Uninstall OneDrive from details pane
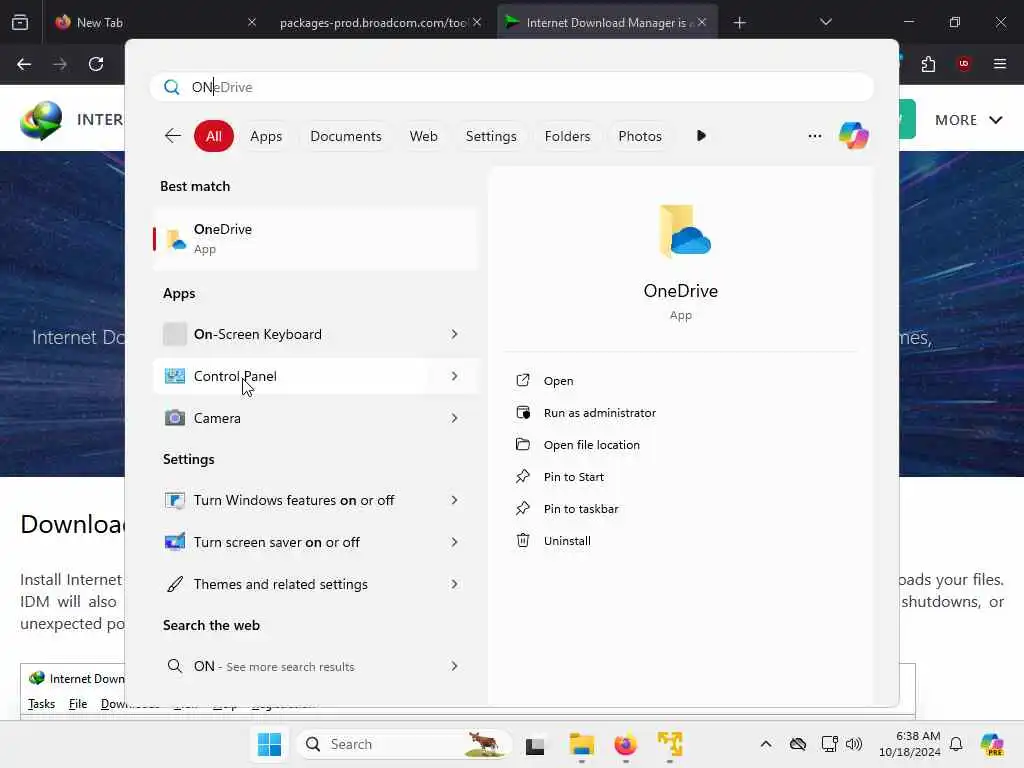Screen dimensions: 1024x768 coord(553,541)
